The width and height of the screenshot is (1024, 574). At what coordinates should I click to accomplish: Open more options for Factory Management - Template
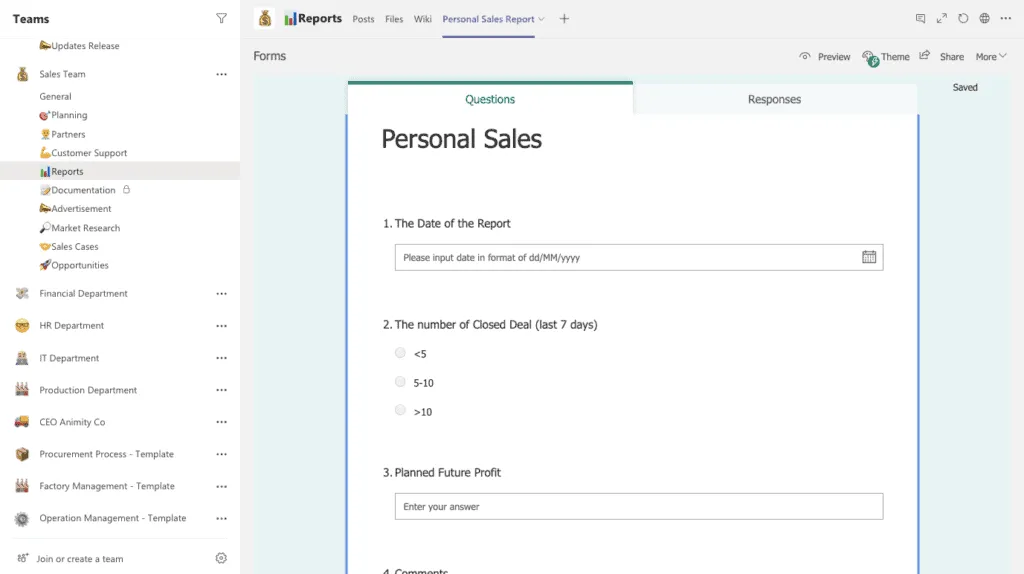(221, 486)
